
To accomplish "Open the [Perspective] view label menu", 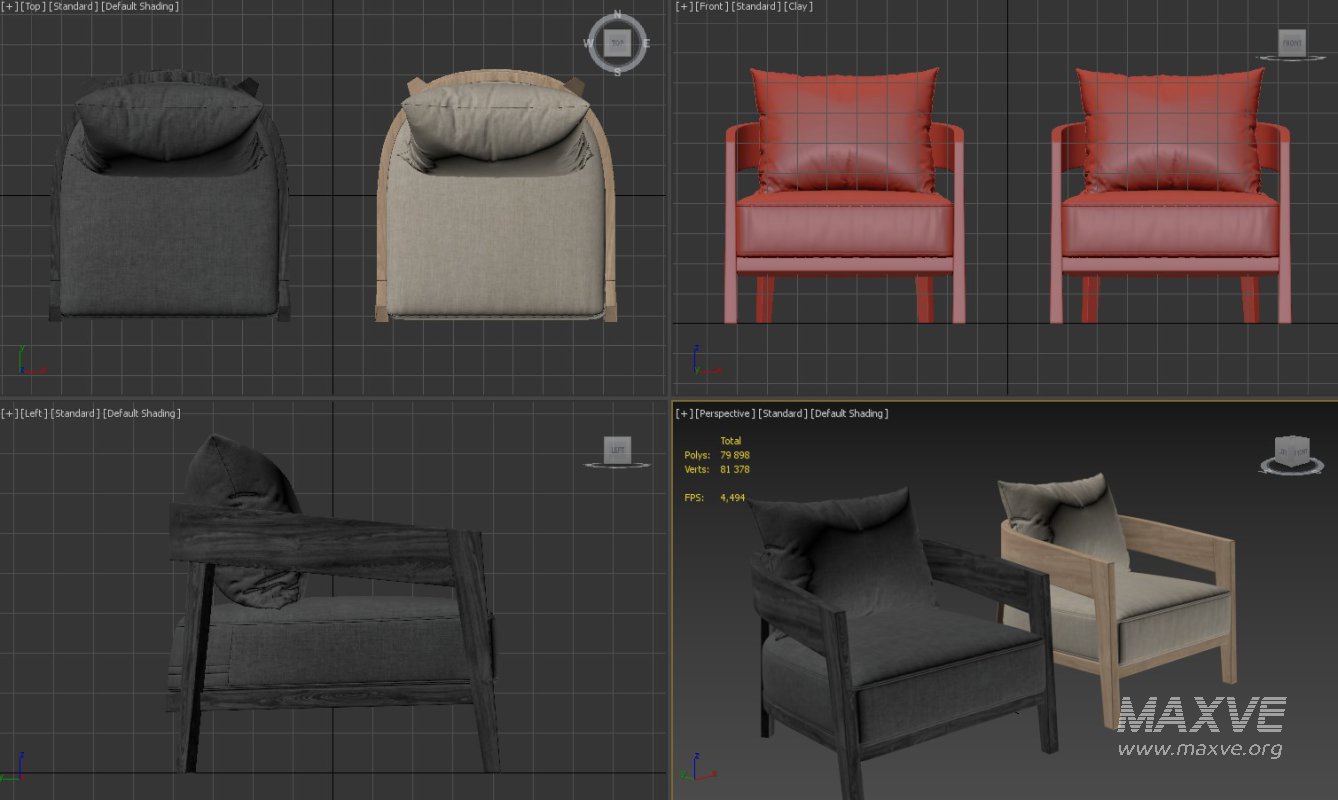I will point(725,414).
